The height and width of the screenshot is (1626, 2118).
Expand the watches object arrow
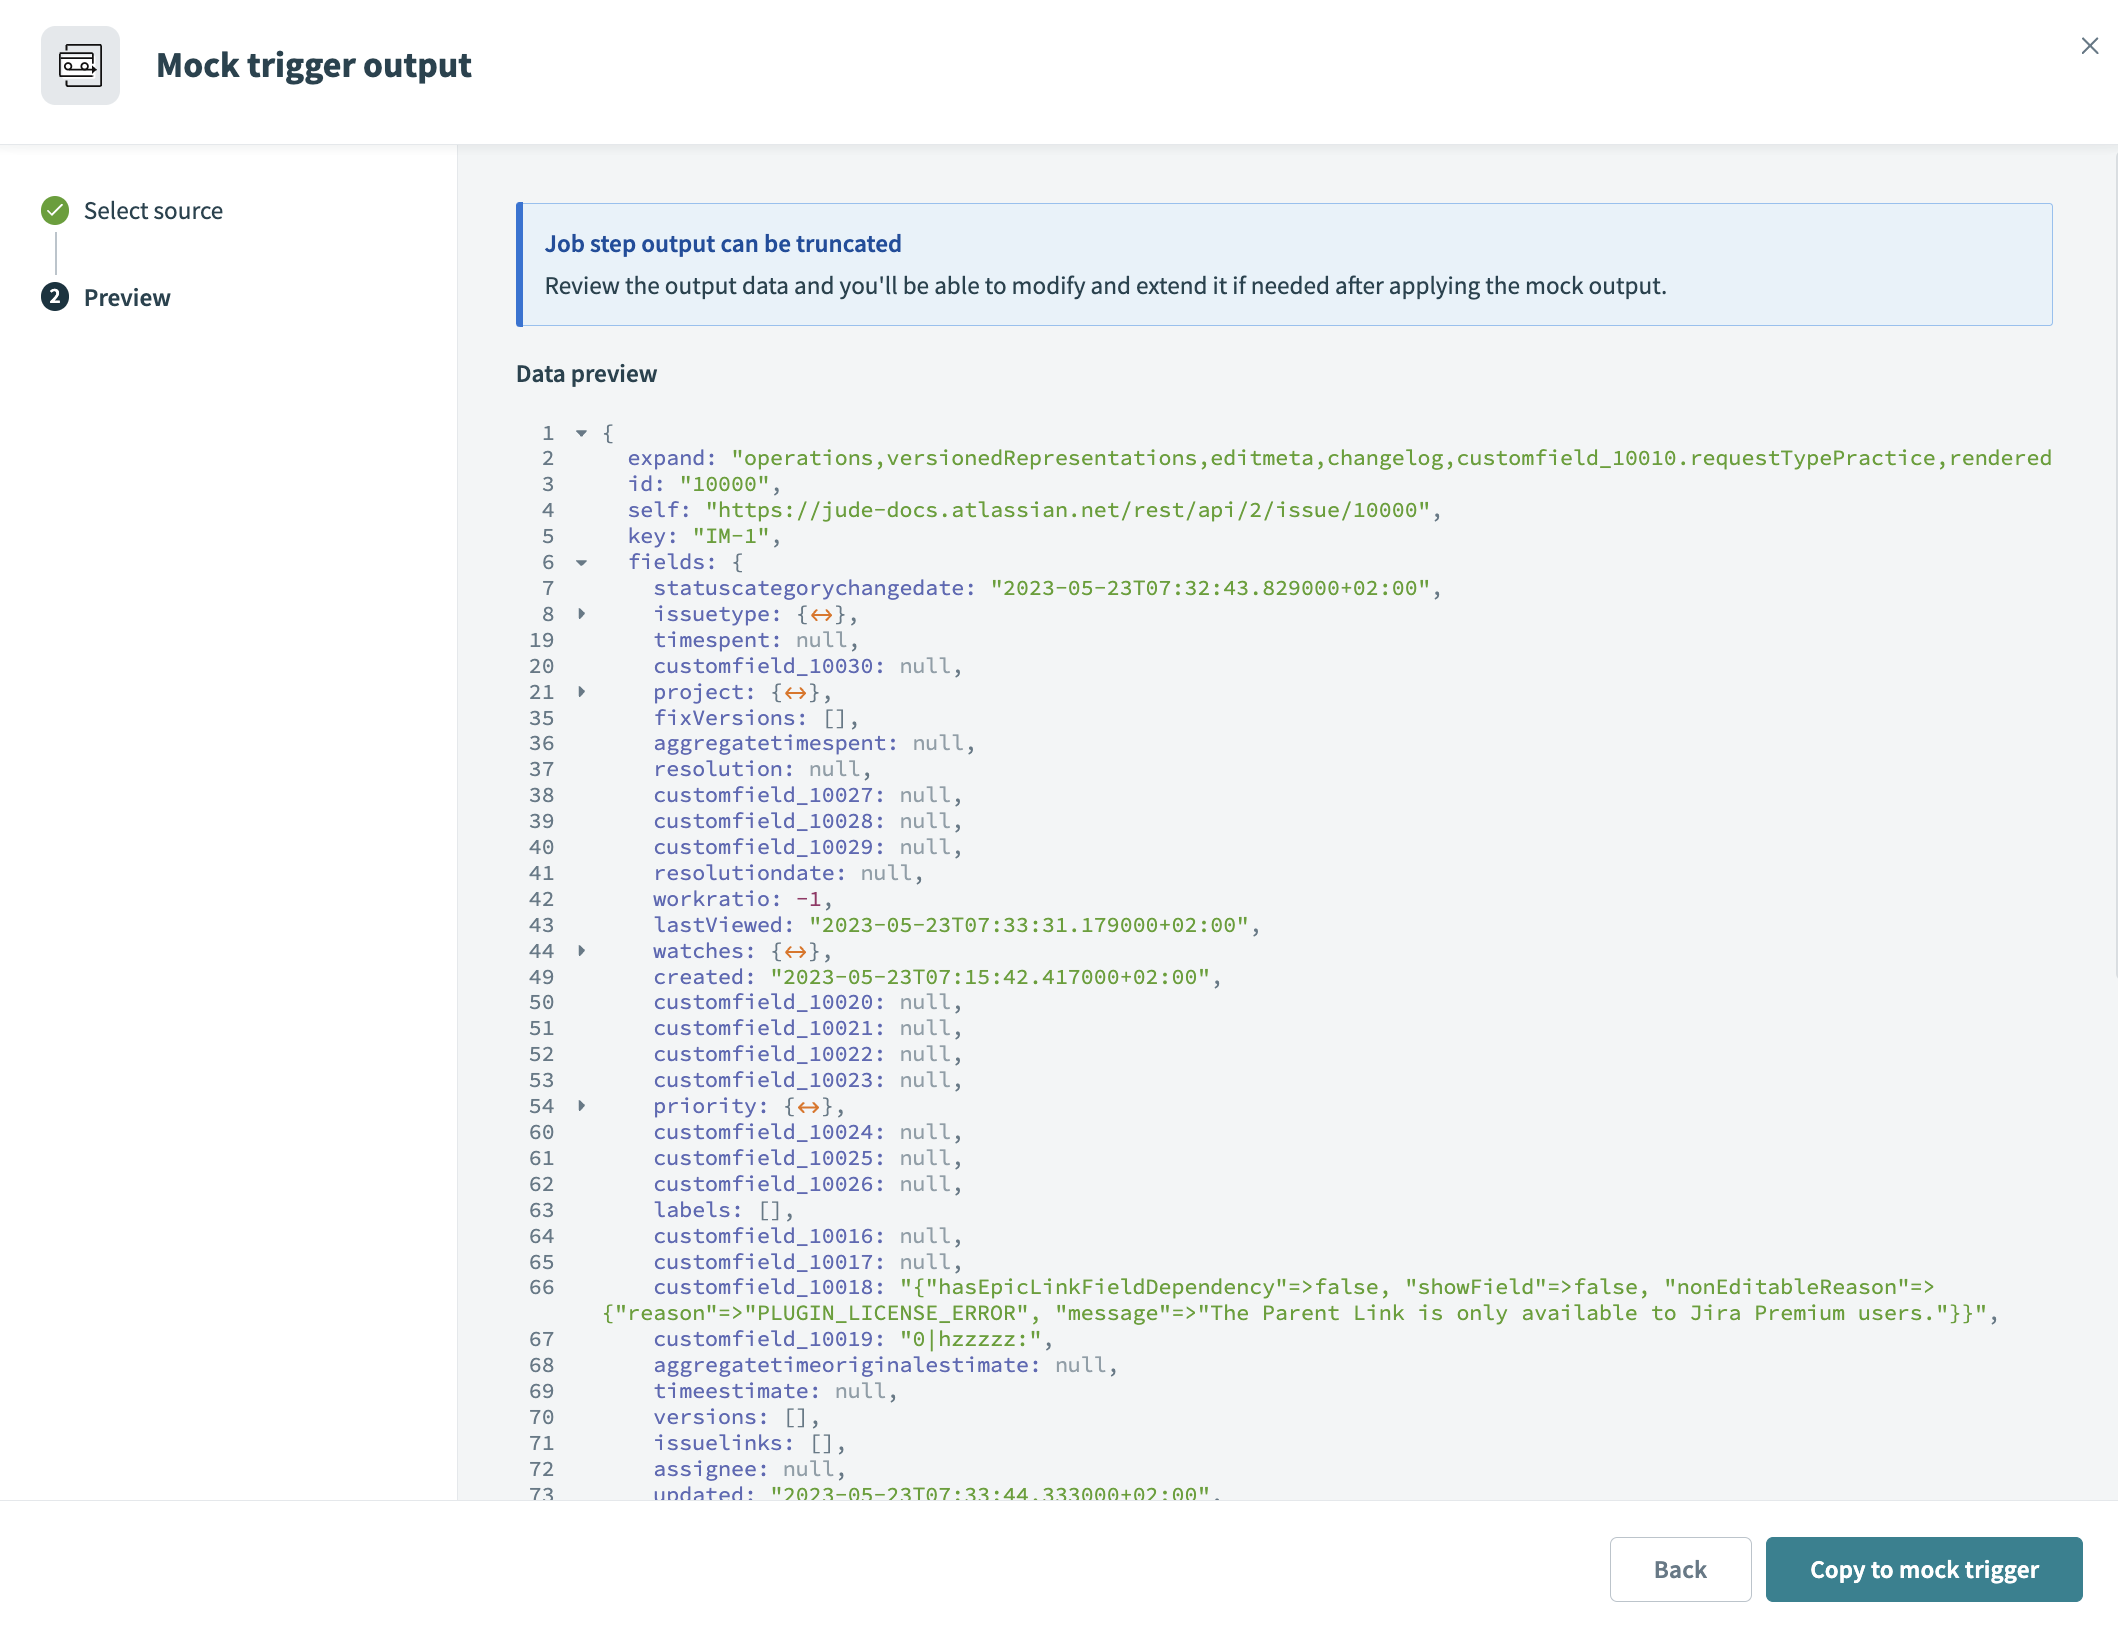[x=581, y=951]
